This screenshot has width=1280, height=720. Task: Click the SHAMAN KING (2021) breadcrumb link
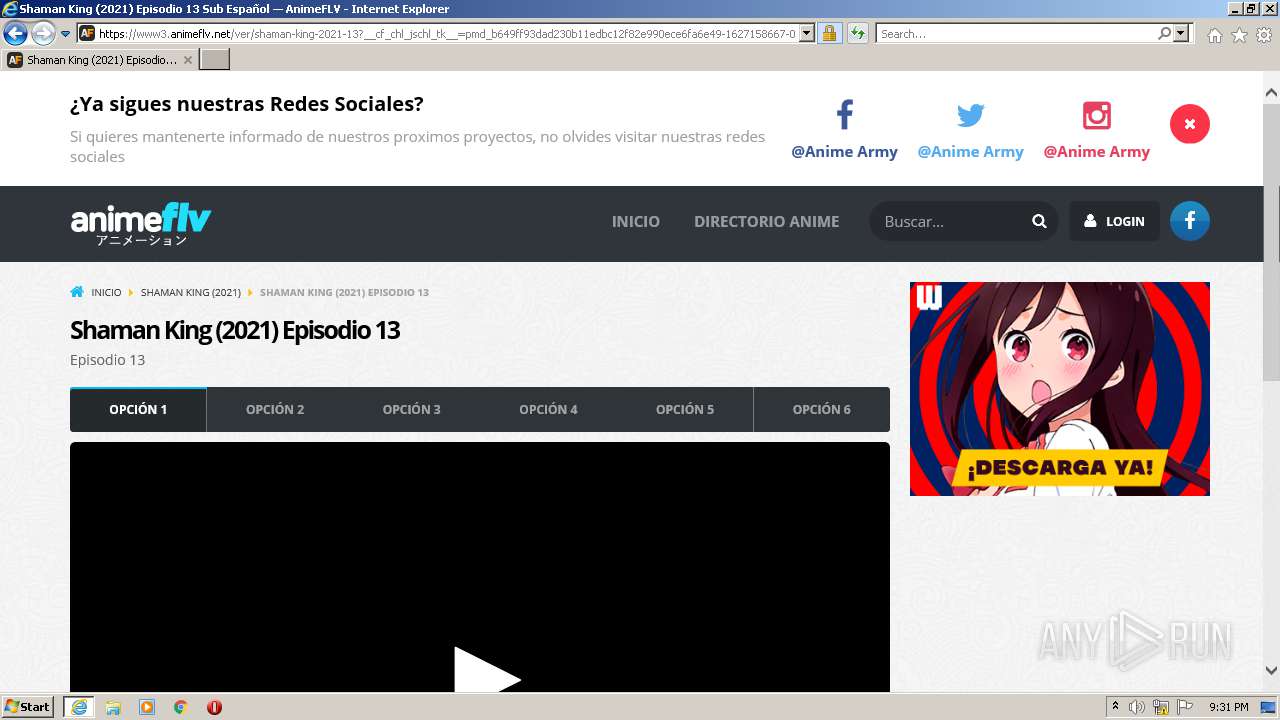[x=191, y=293]
